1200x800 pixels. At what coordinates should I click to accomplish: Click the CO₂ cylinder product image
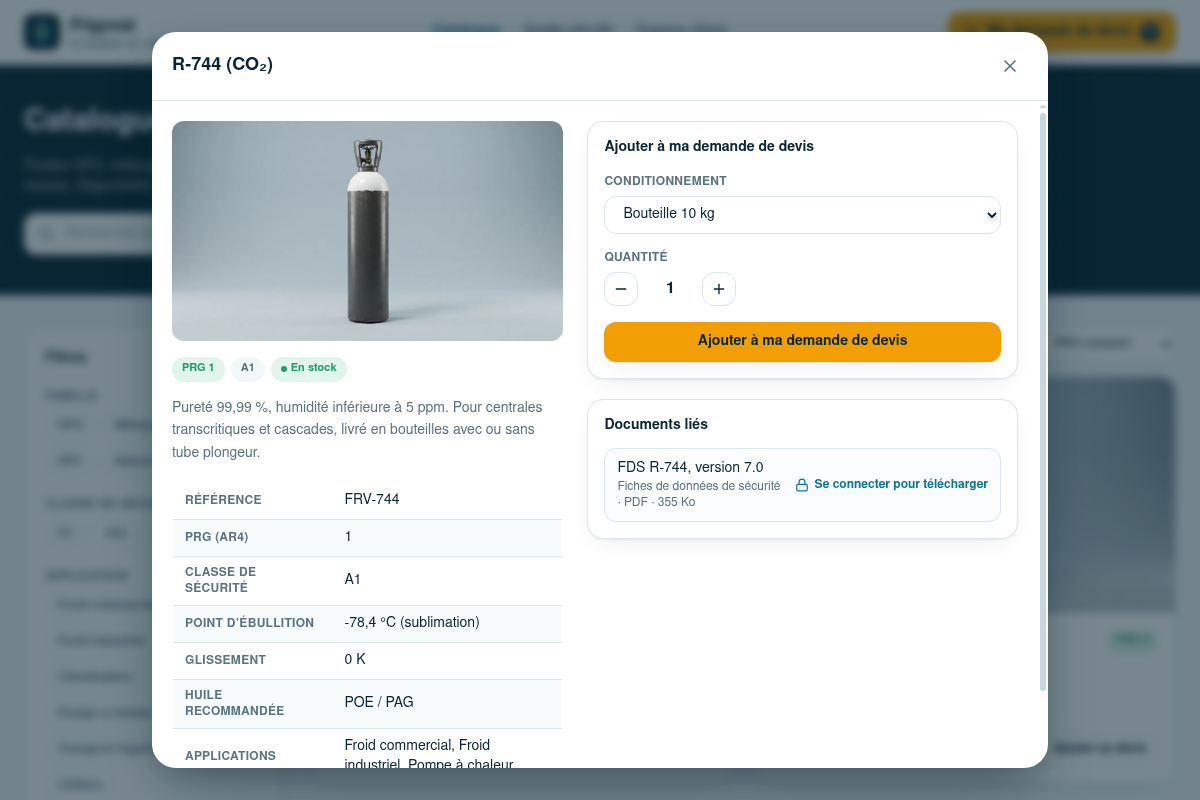pos(367,231)
